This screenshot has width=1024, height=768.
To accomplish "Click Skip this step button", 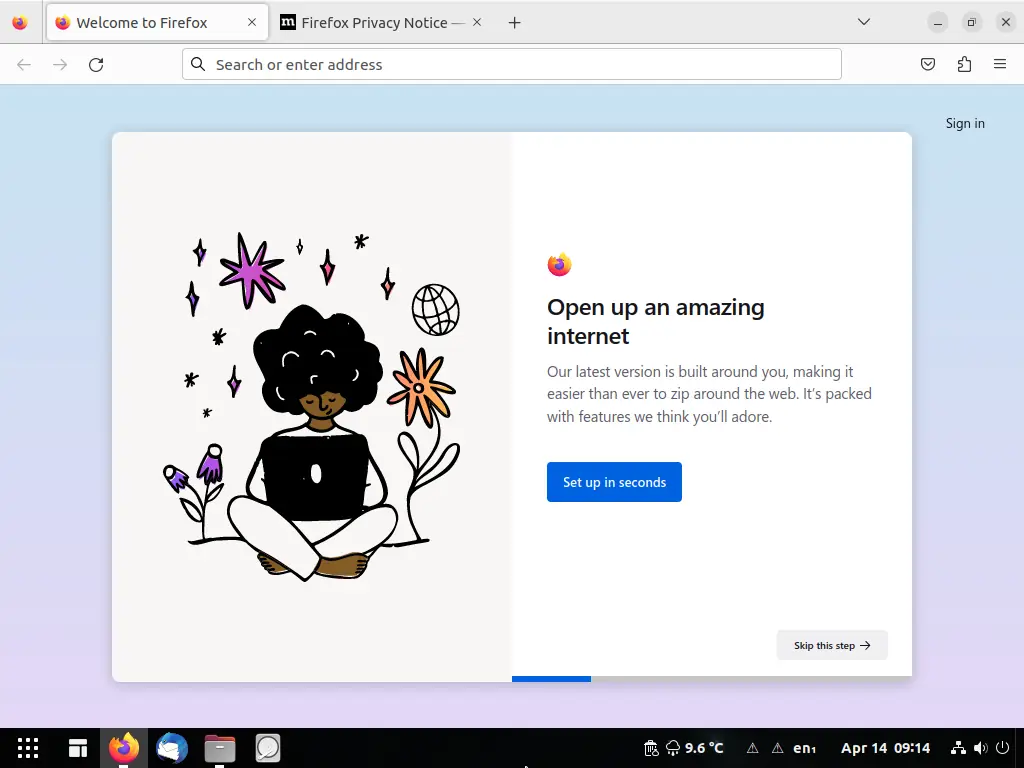I will pos(832,645).
